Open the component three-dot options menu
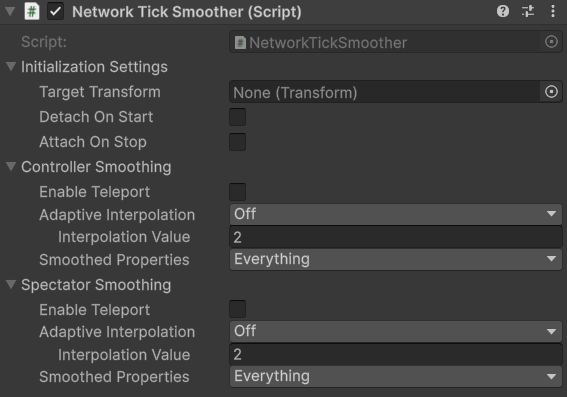The height and width of the screenshot is (397, 567). [553, 11]
